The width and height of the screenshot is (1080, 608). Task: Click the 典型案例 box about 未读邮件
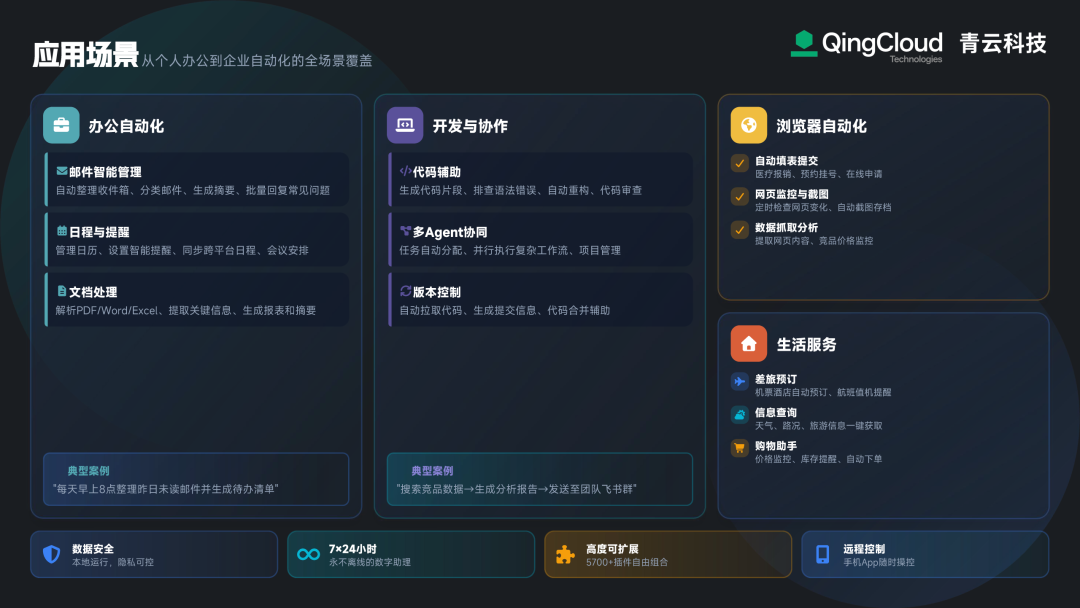point(196,479)
